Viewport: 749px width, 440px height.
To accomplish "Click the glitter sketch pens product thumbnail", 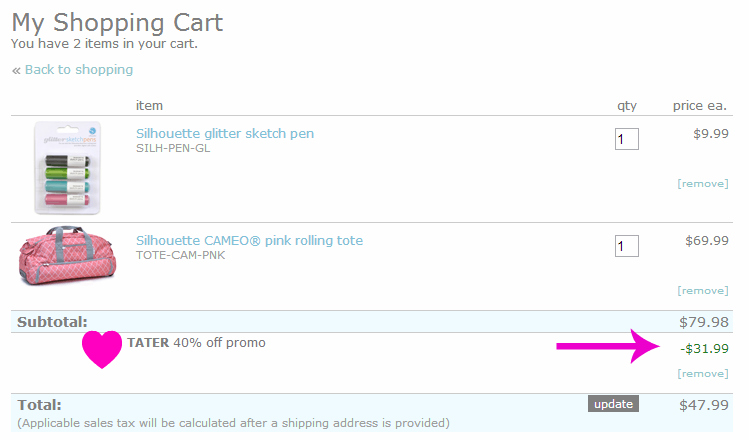I will [67, 168].
